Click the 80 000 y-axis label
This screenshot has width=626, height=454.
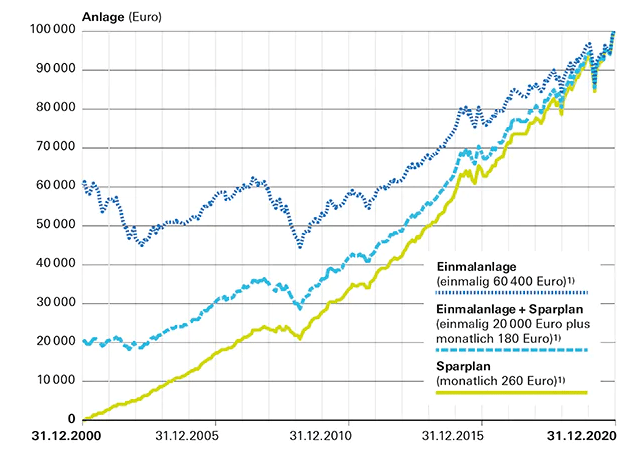[x=55, y=107]
